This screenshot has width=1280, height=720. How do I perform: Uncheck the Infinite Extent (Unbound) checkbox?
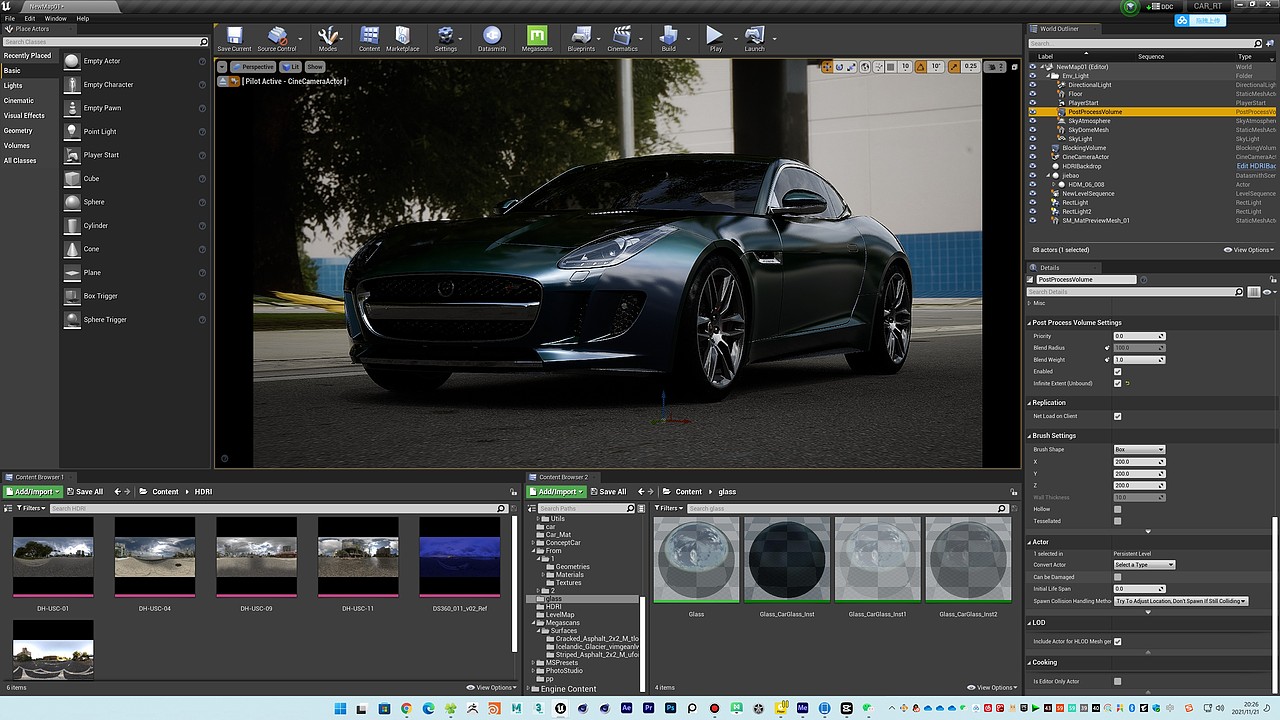point(1117,383)
